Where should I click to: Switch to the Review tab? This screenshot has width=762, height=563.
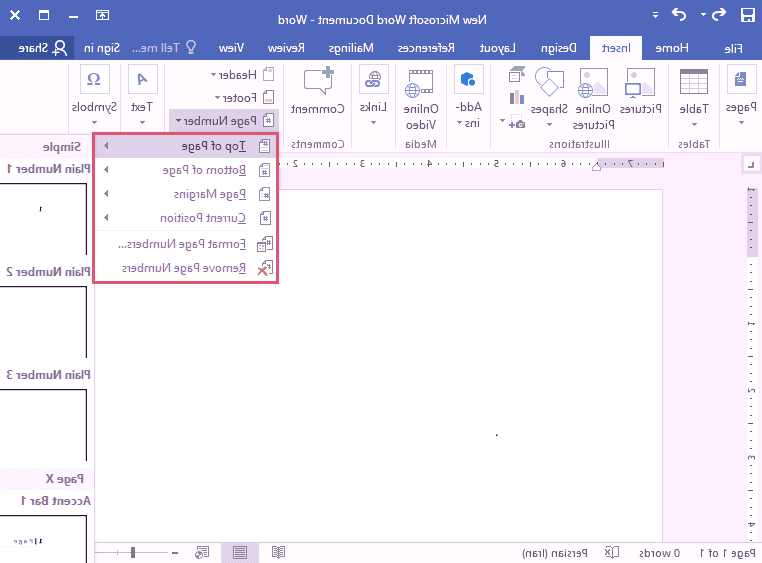click(x=286, y=48)
